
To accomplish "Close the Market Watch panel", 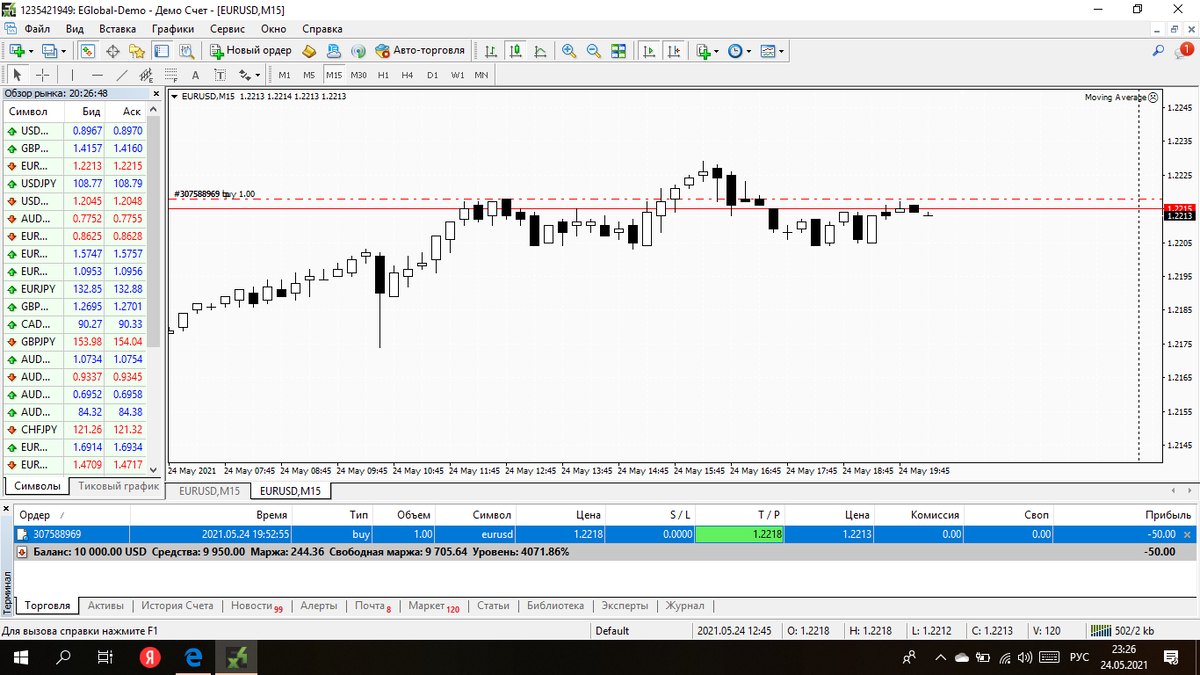I will [x=155, y=93].
